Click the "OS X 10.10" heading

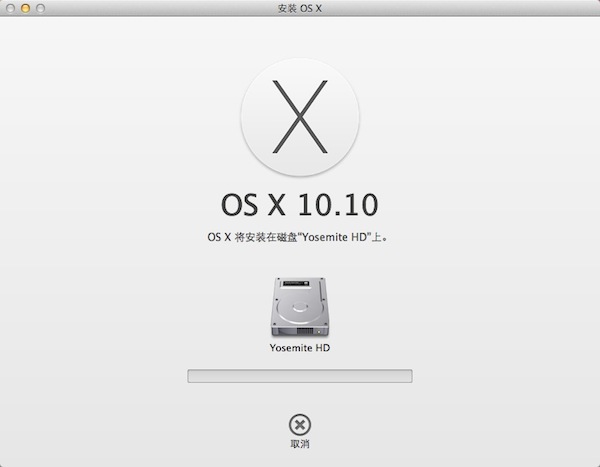click(x=300, y=205)
